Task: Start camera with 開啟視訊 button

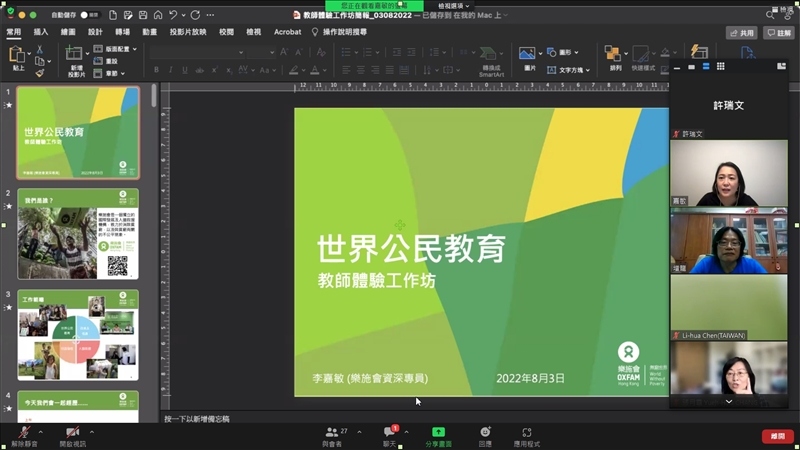Action: tap(72, 433)
